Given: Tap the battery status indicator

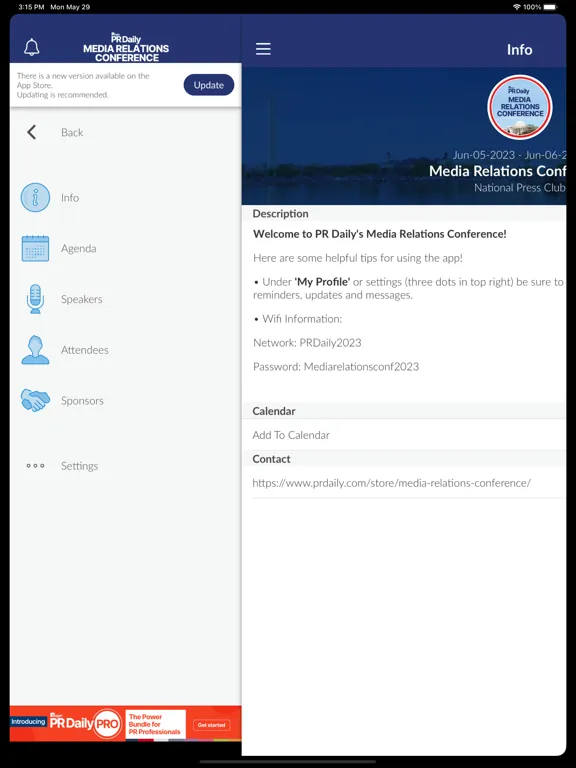Looking at the screenshot, I should pyautogui.click(x=551, y=7).
